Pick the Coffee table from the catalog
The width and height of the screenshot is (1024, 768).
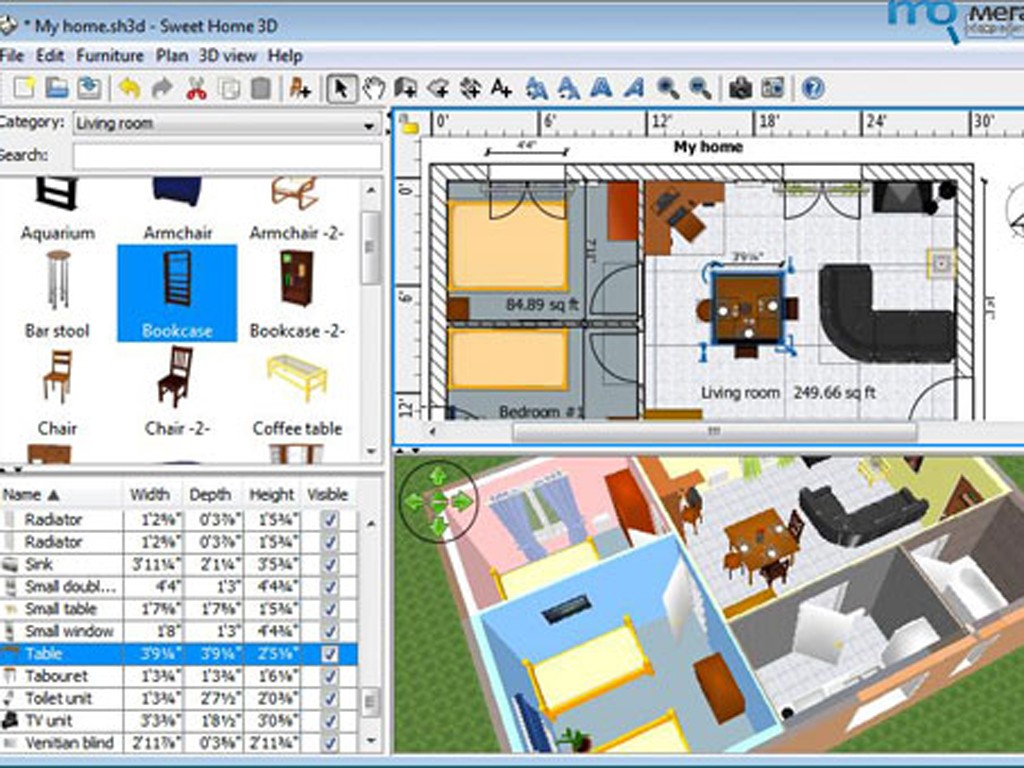coord(297,393)
